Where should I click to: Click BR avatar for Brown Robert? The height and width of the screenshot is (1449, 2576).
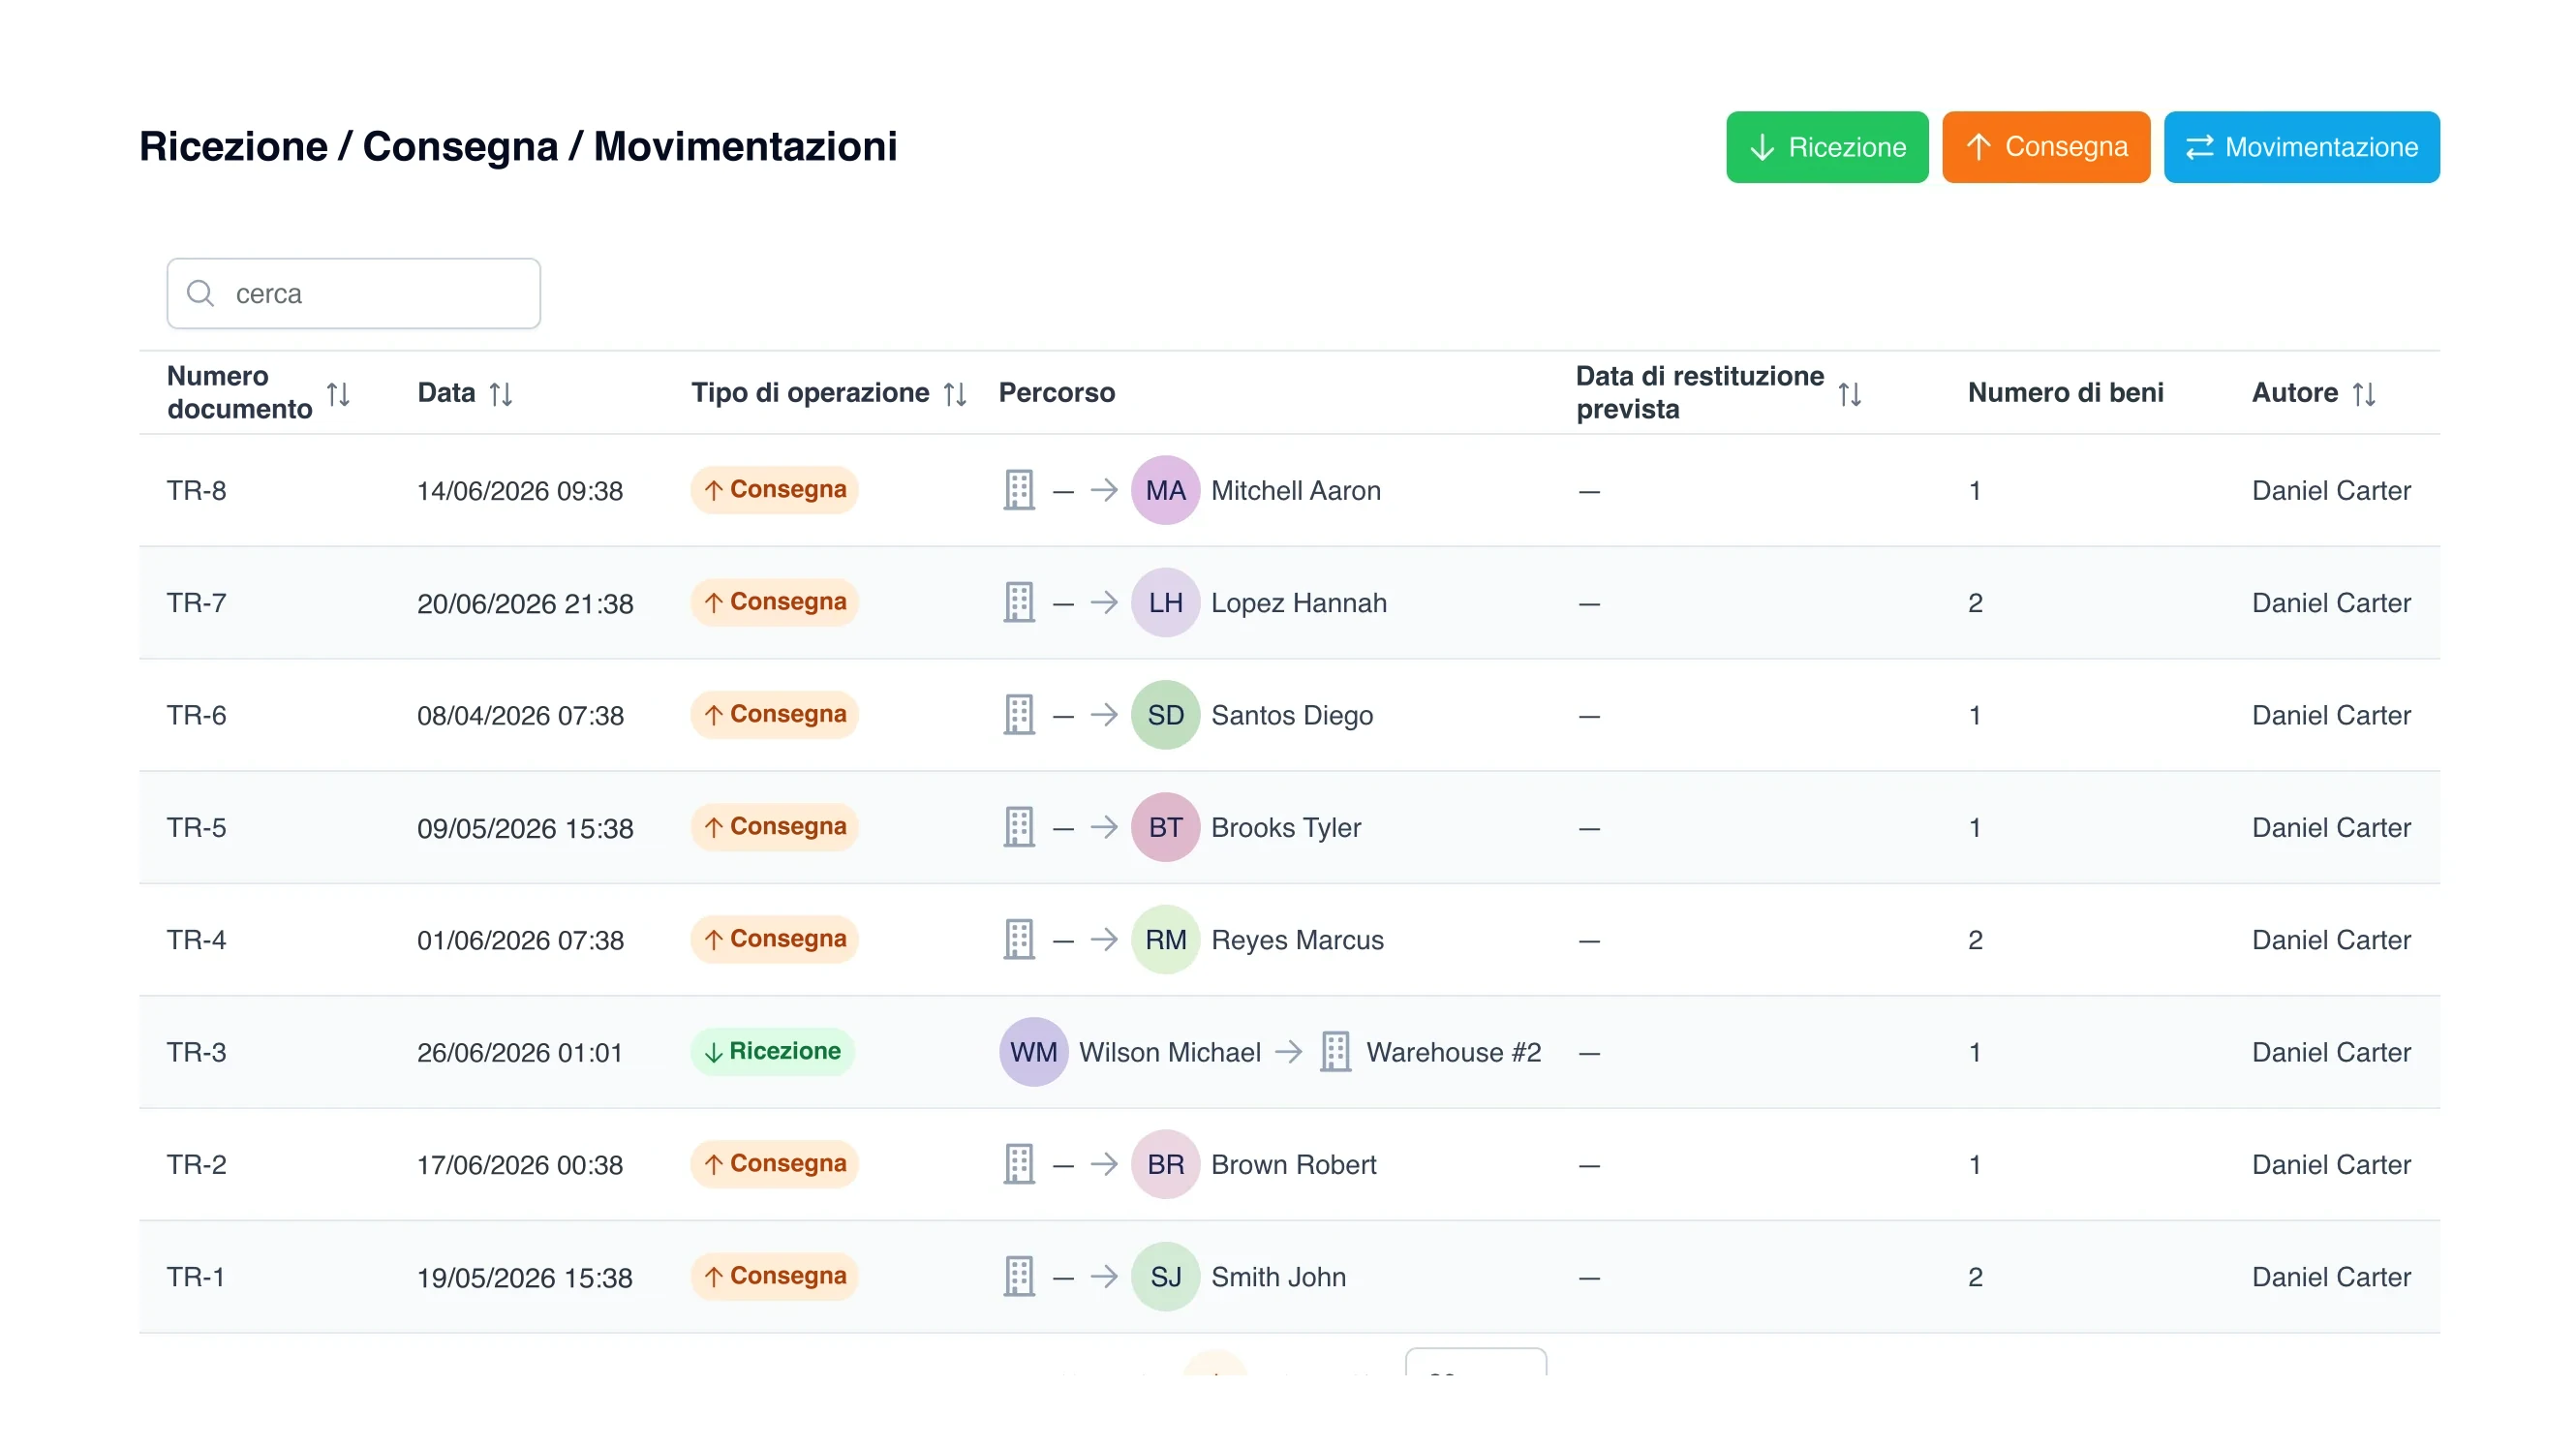click(x=1165, y=1164)
